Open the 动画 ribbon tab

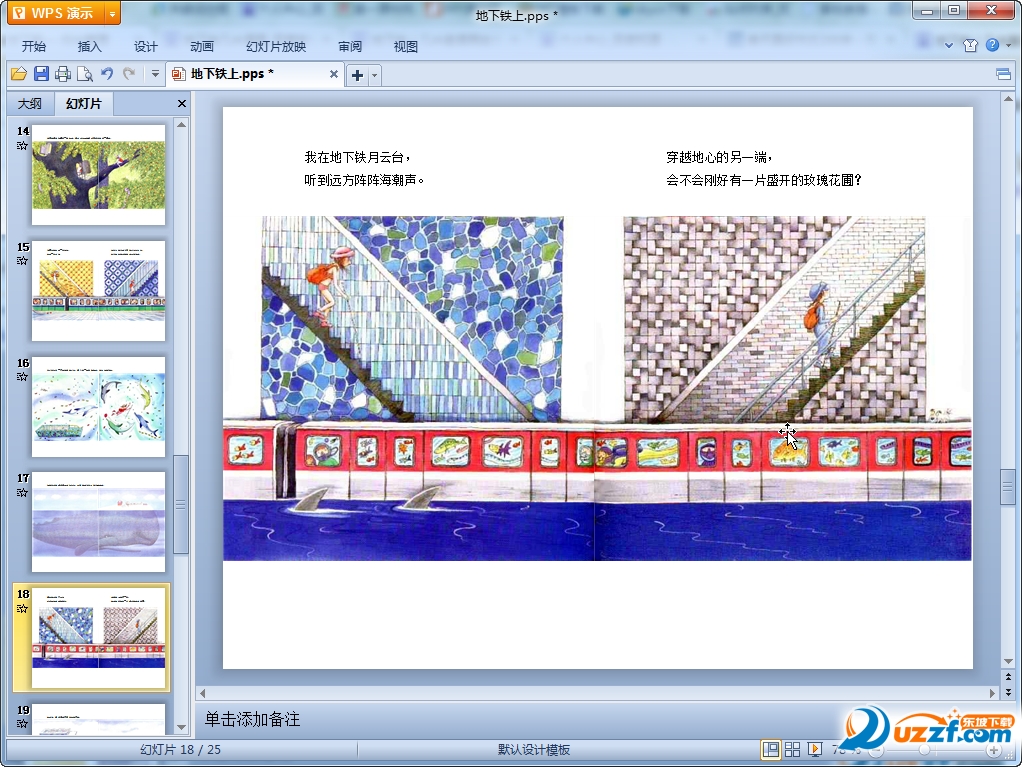tap(201, 46)
